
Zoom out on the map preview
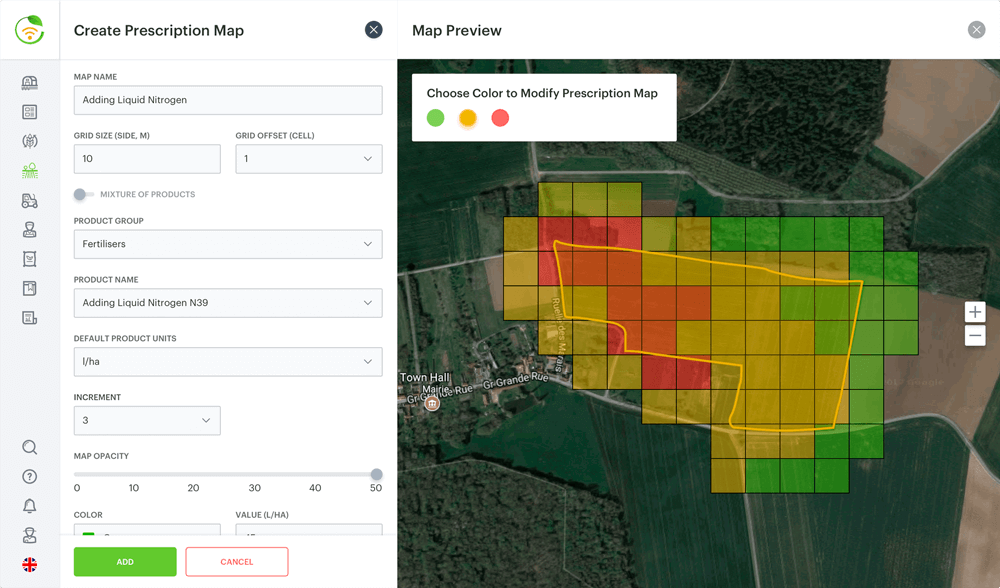(x=975, y=336)
